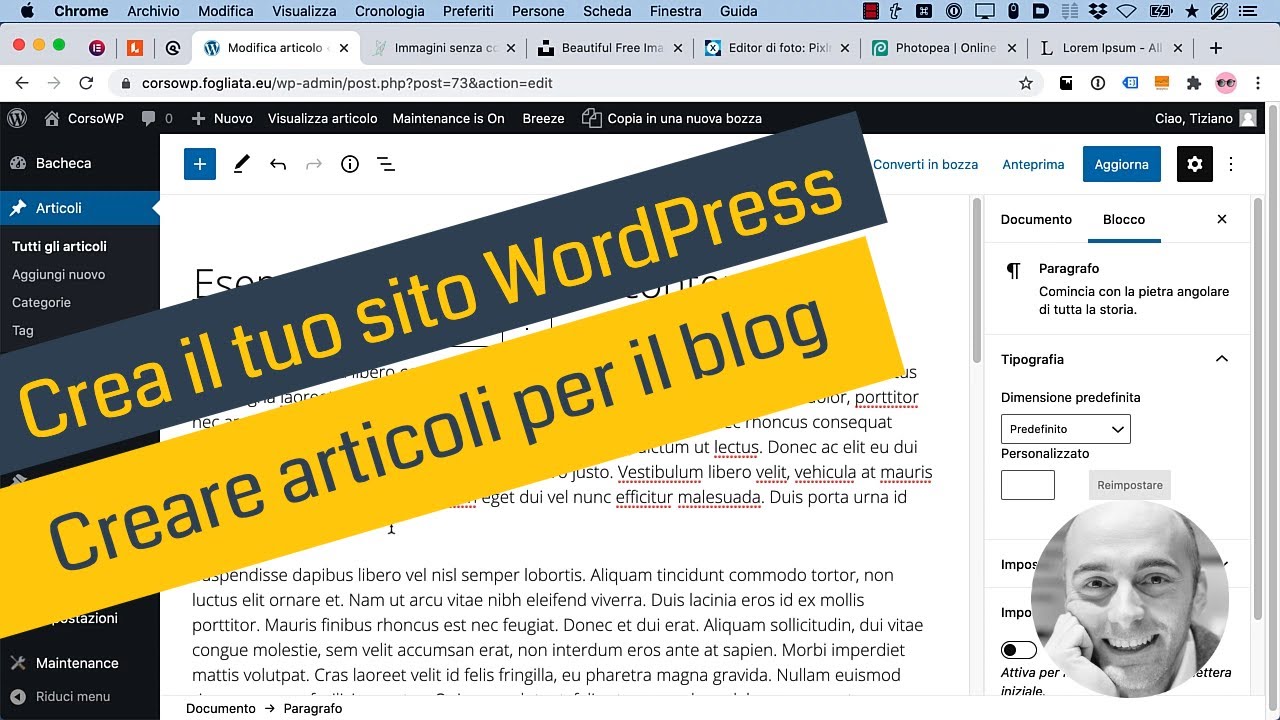
Task: Open Chrome three-dot menu
Action: 1258,83
